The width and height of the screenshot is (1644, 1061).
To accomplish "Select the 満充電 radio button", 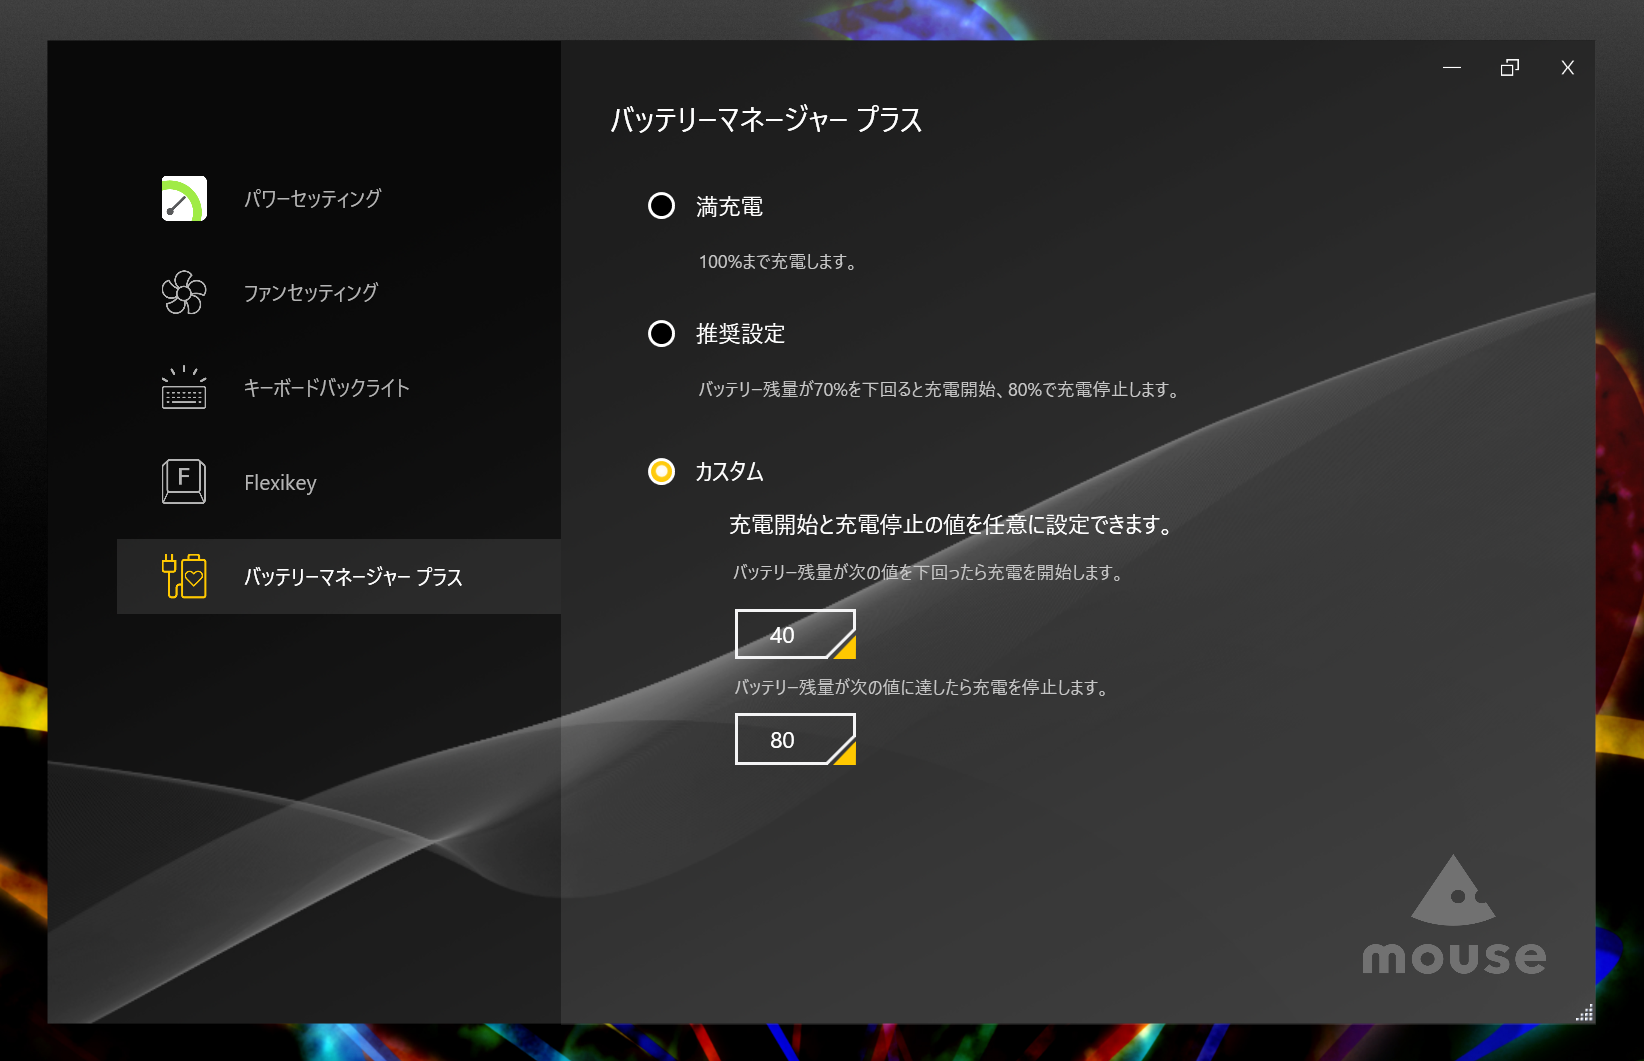I will coord(661,206).
